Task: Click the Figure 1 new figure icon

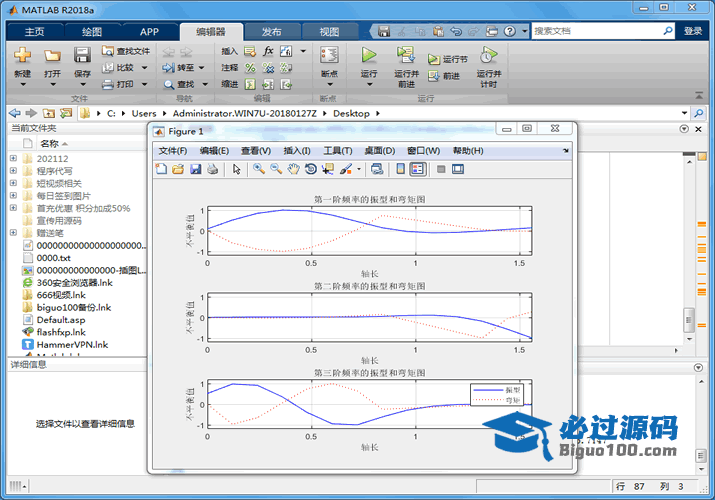Action: [x=161, y=169]
